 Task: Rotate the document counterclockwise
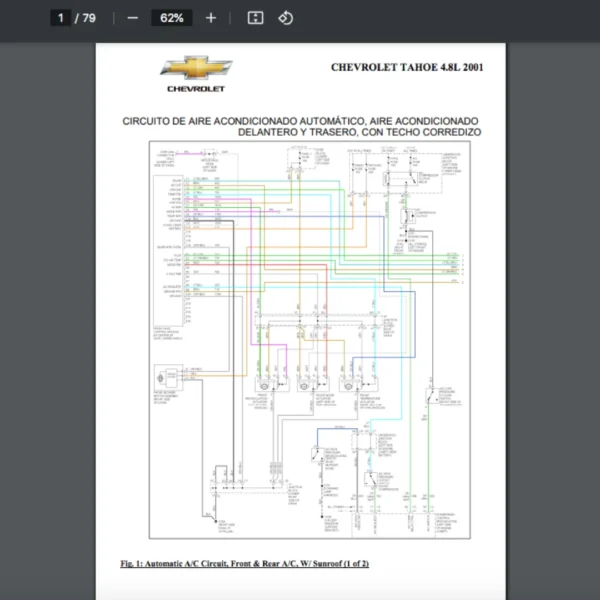pyautogui.click(x=285, y=18)
